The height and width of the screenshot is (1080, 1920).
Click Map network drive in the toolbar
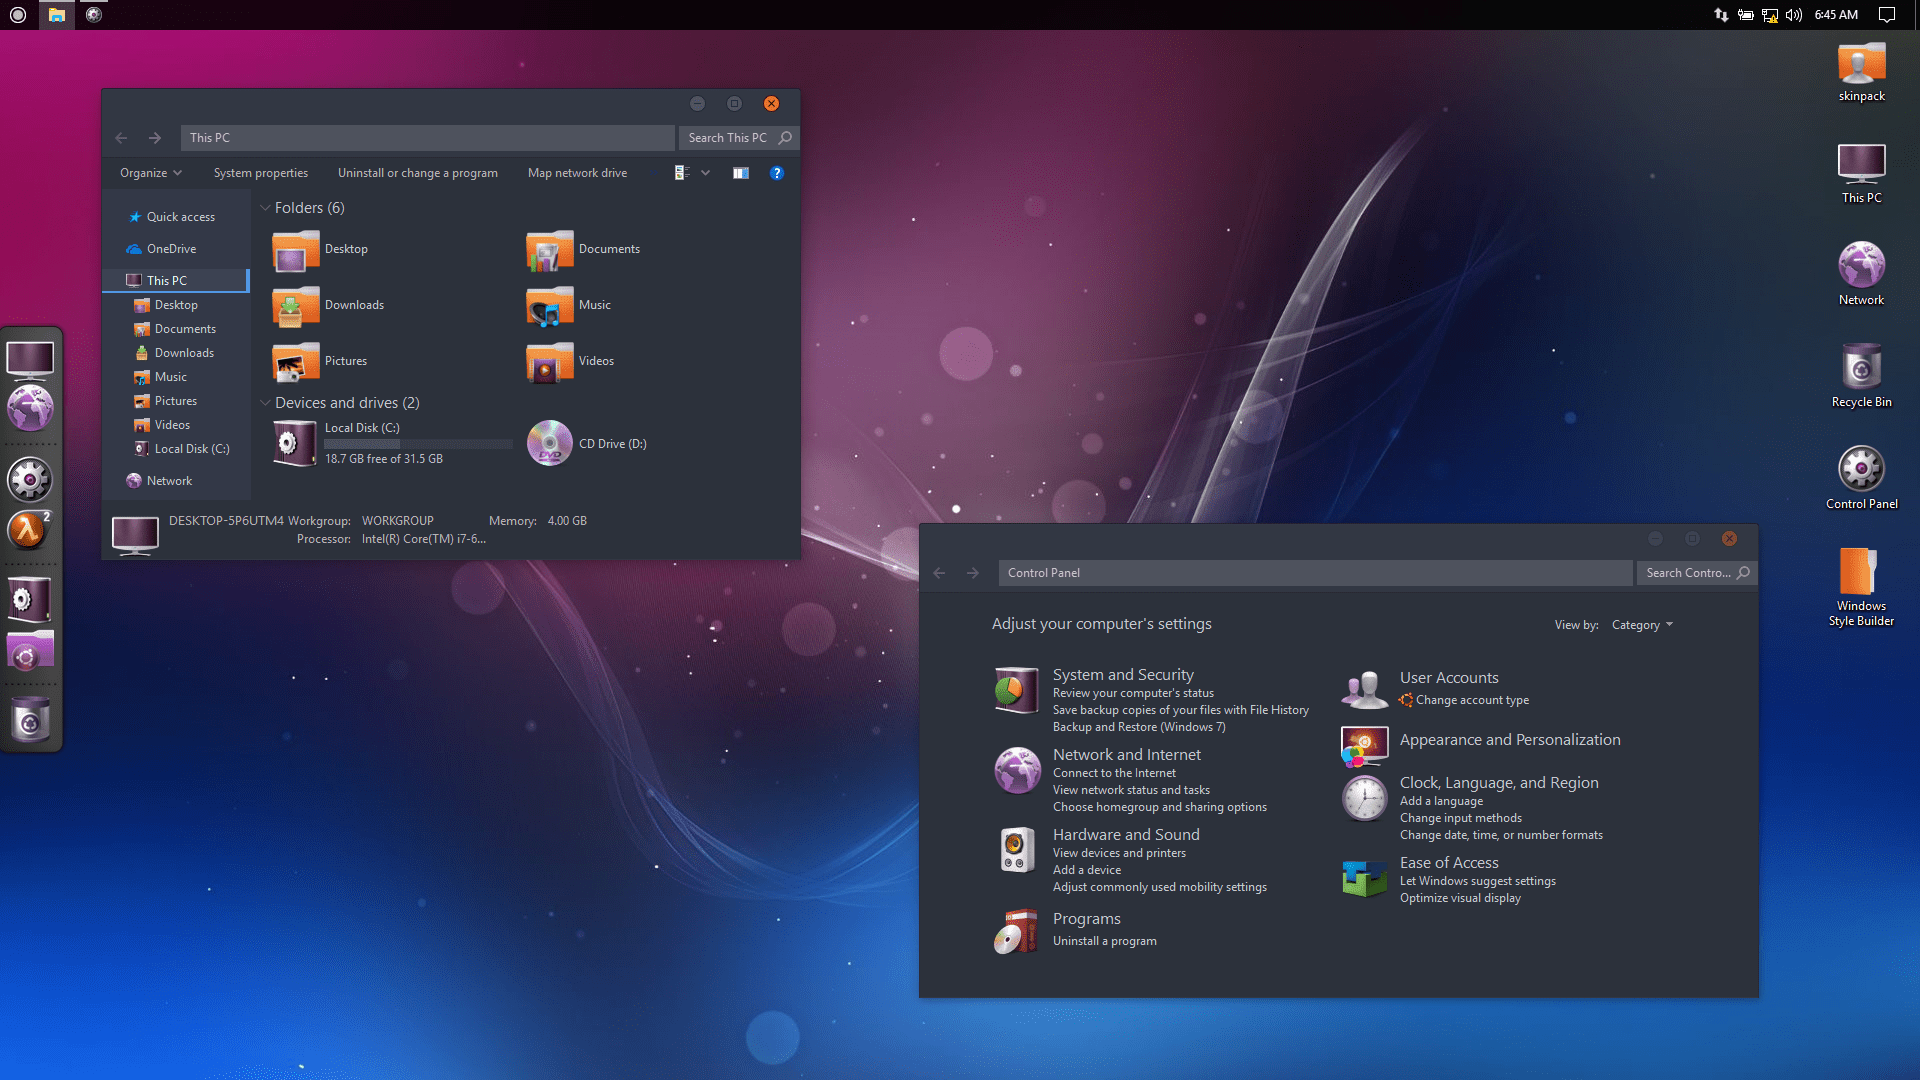click(577, 172)
